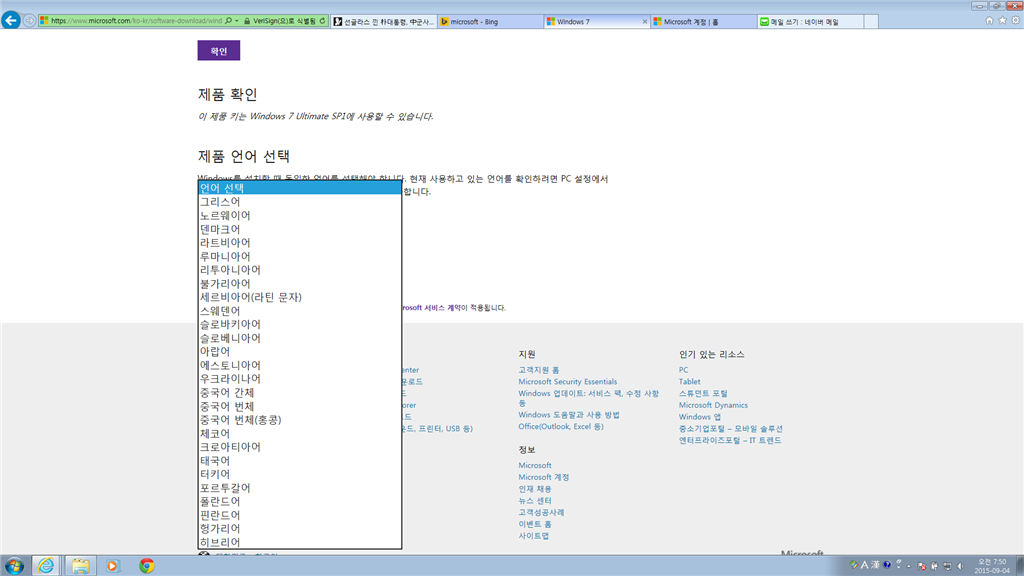This screenshot has height=576, width=1024.
Task: Pick 리투아니아어 from the language list
Action: coord(300,270)
